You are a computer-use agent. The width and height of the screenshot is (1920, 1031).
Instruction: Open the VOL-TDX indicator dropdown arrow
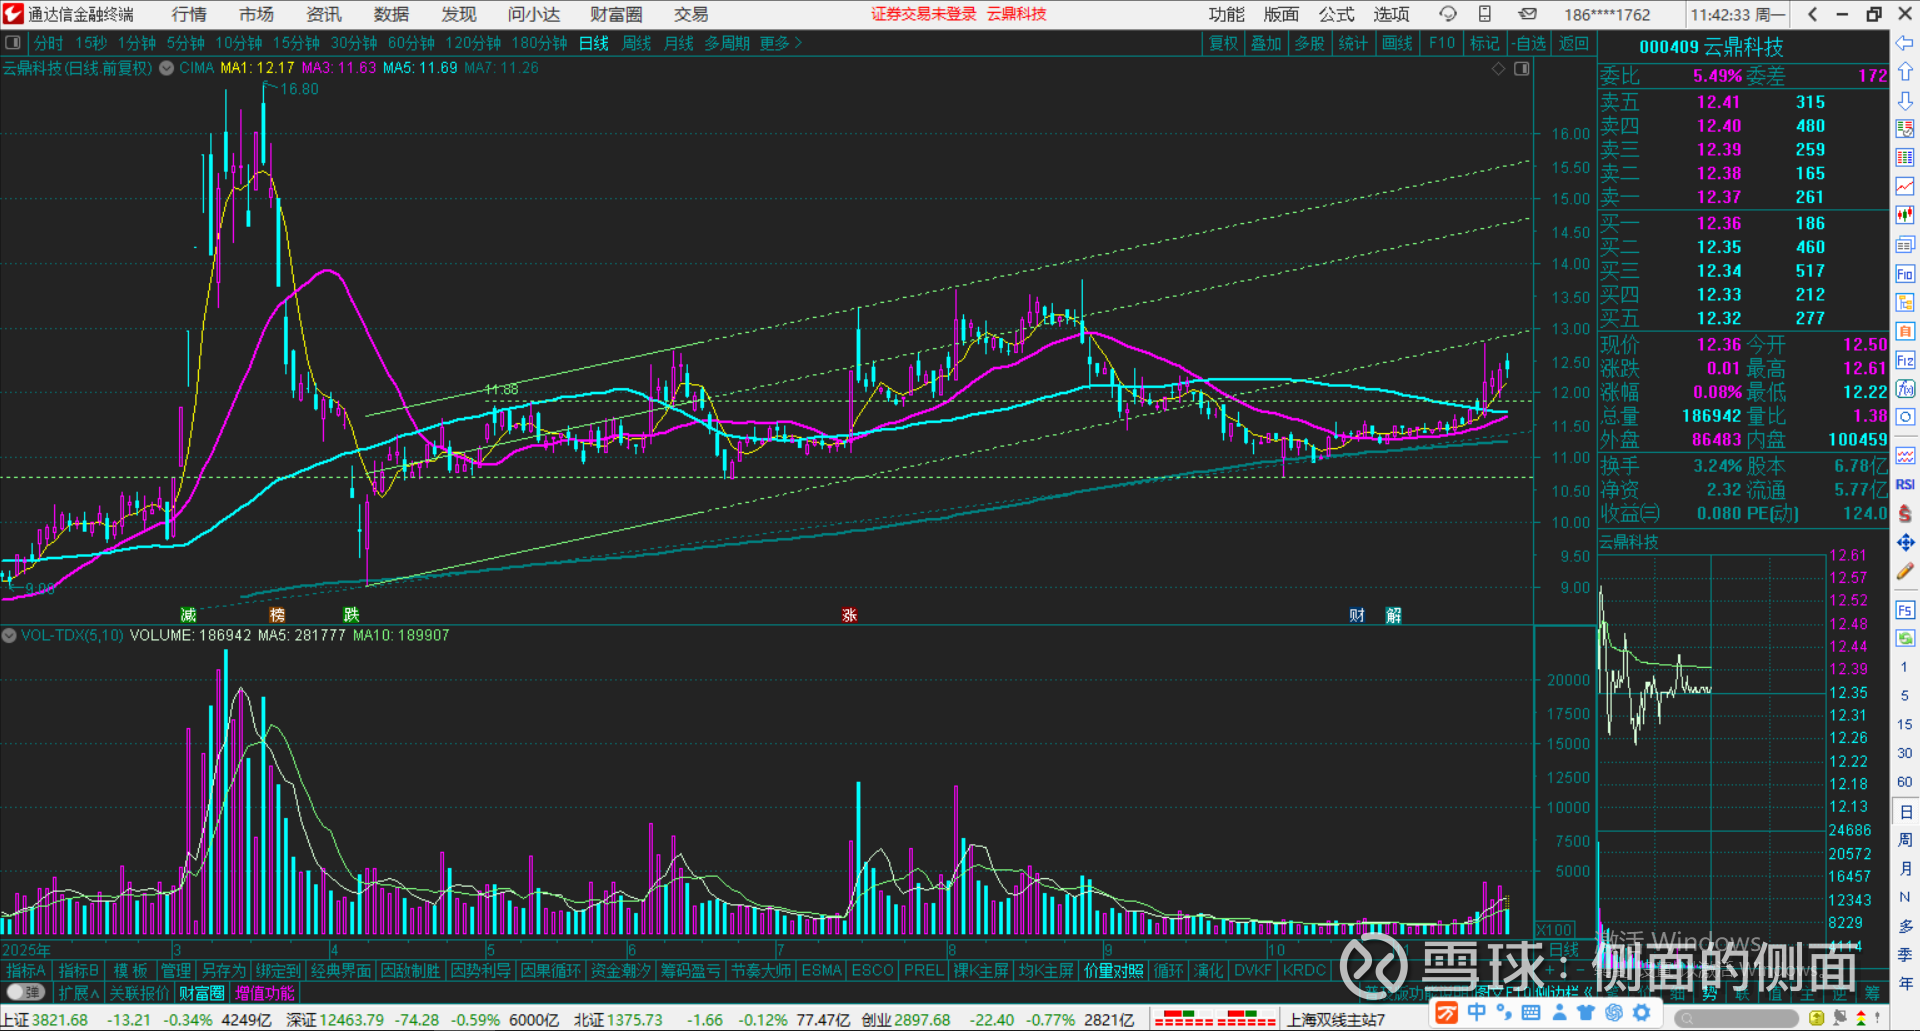9,635
